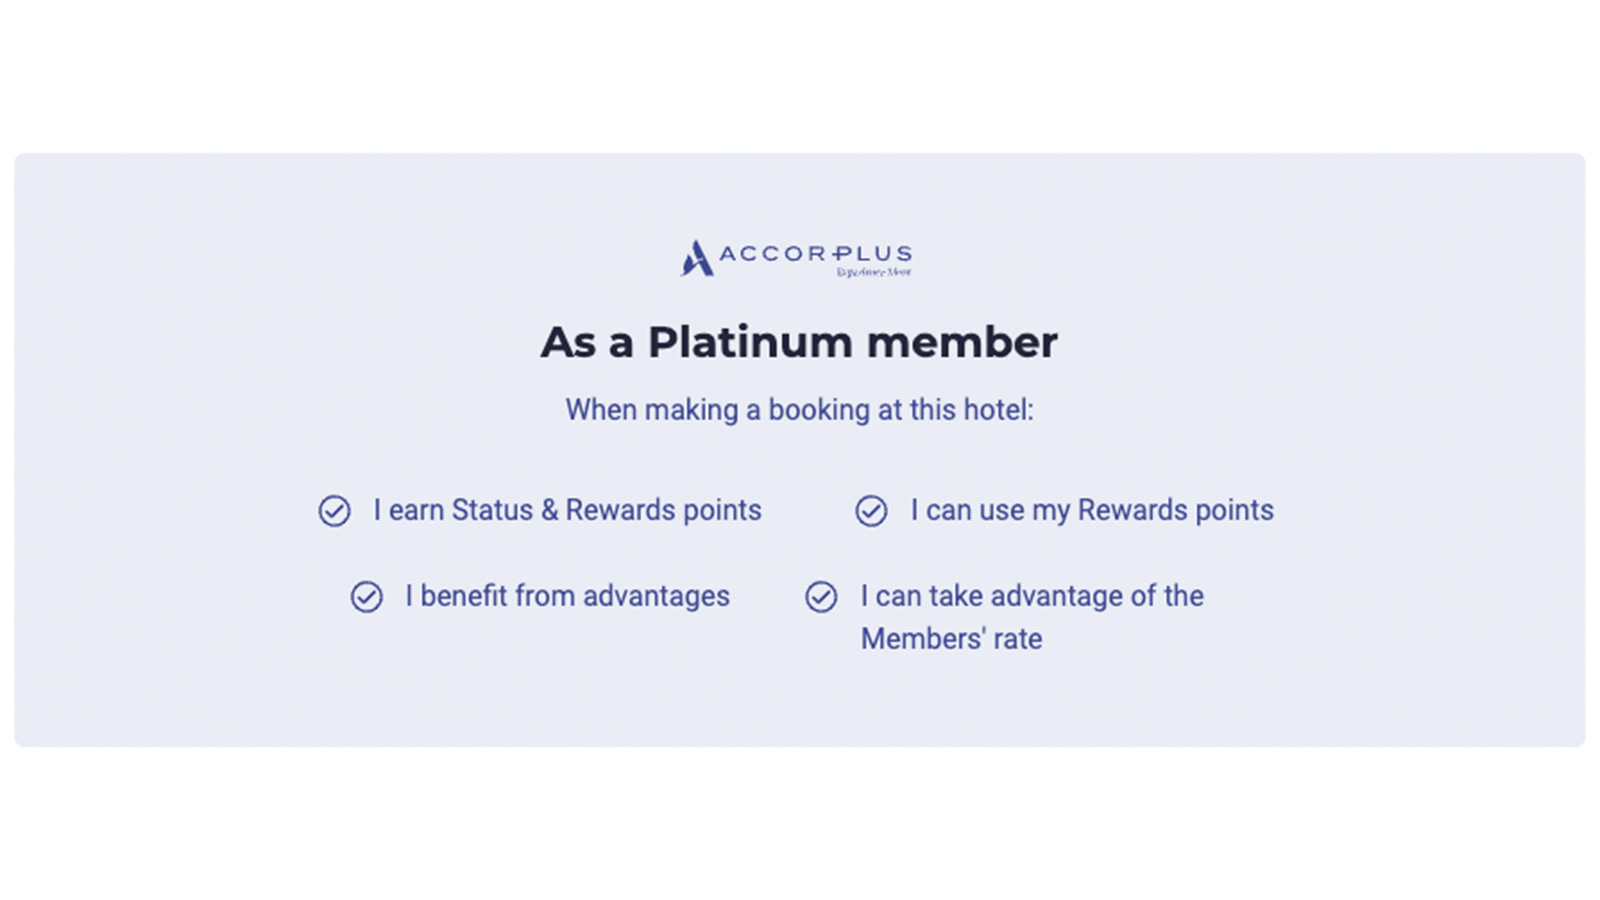Screen dimensions: 1600x900
Task: Click 'When making a booking at this hotel' subtitle
Action: click(x=799, y=410)
